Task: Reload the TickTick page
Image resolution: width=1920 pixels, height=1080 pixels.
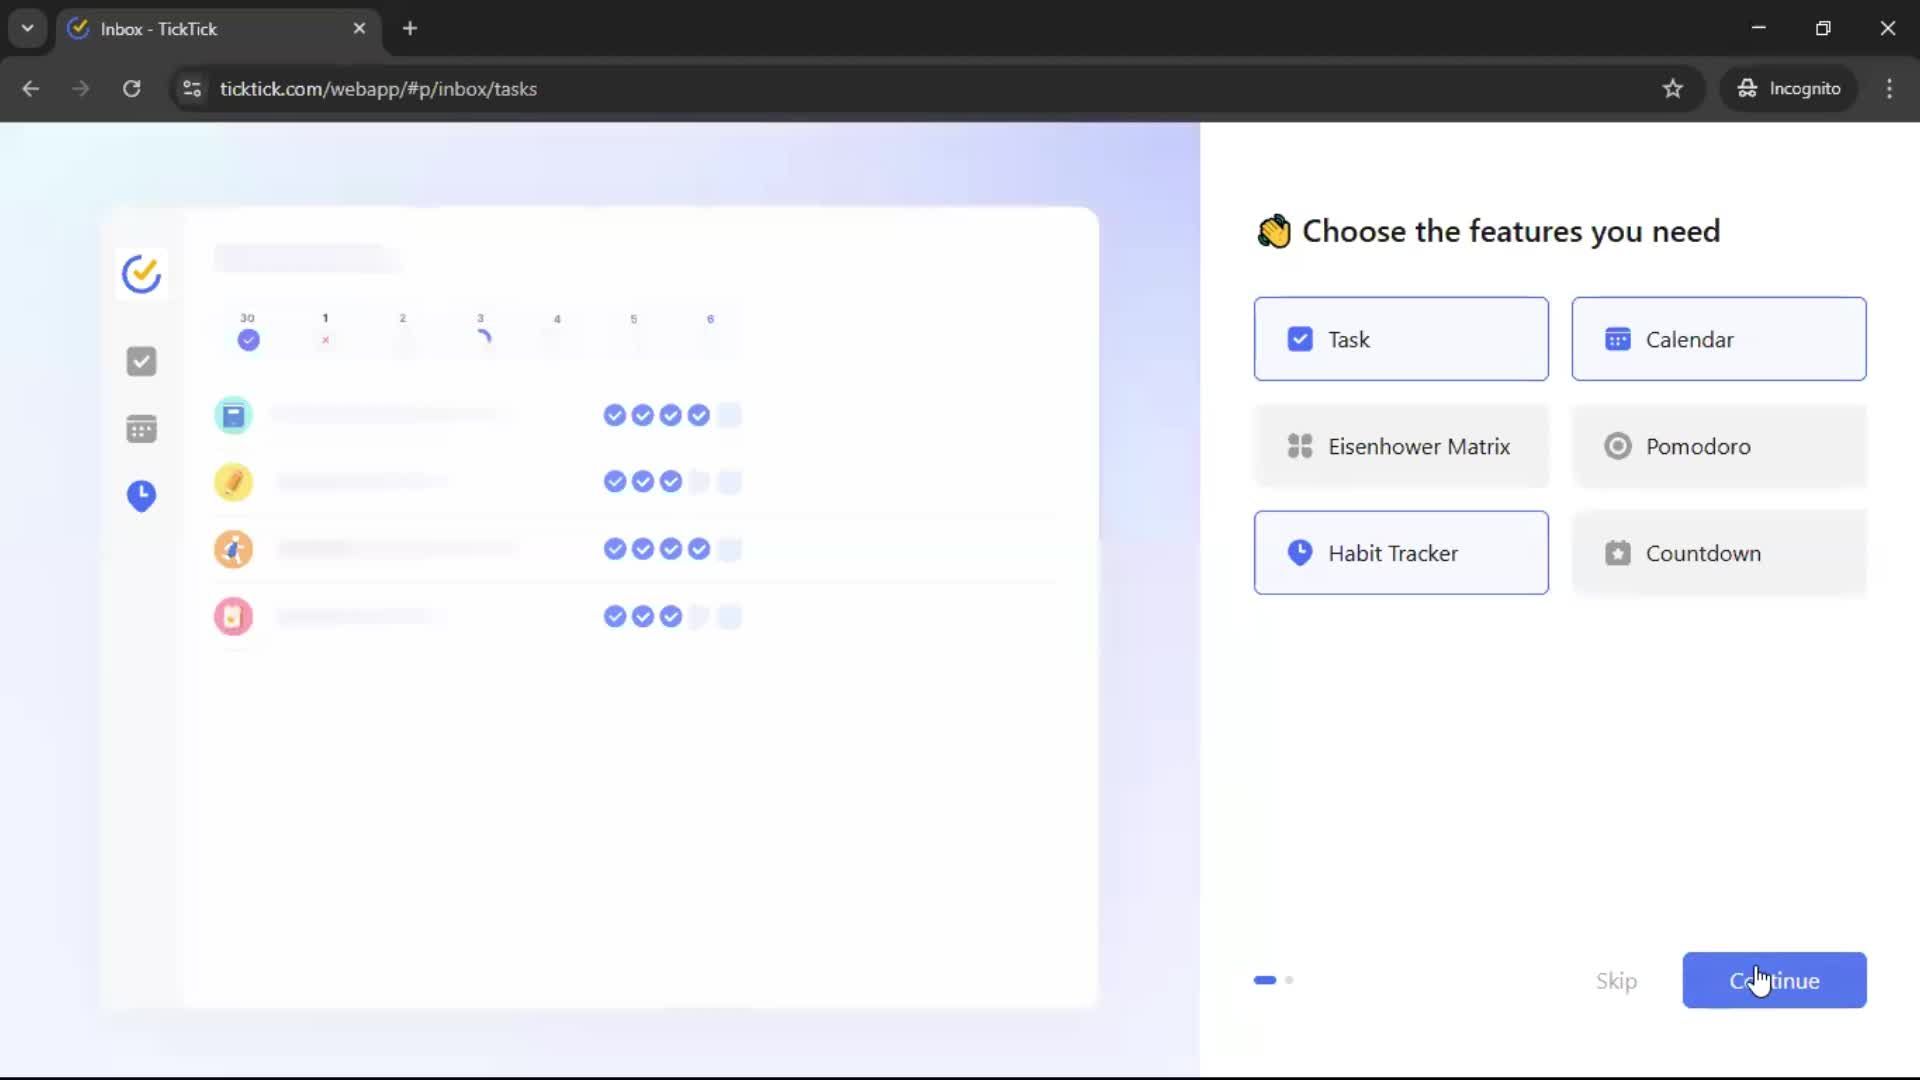Action: click(131, 88)
